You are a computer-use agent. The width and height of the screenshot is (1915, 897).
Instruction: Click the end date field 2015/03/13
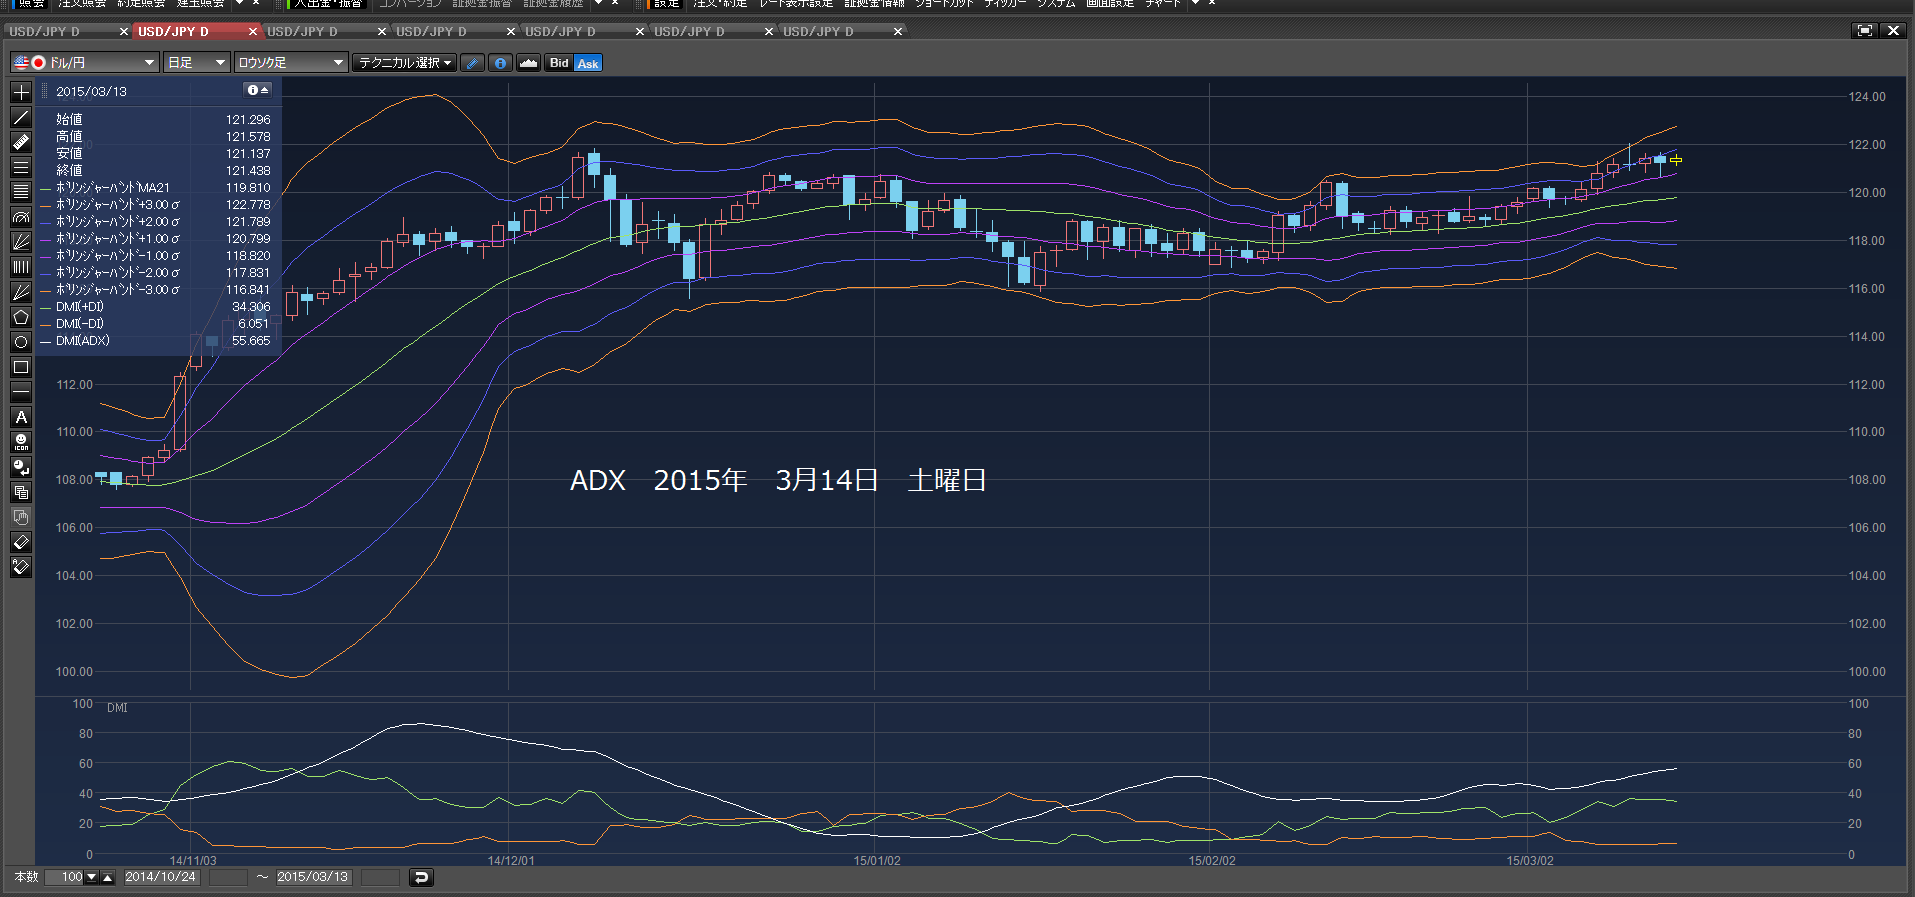pos(313,877)
